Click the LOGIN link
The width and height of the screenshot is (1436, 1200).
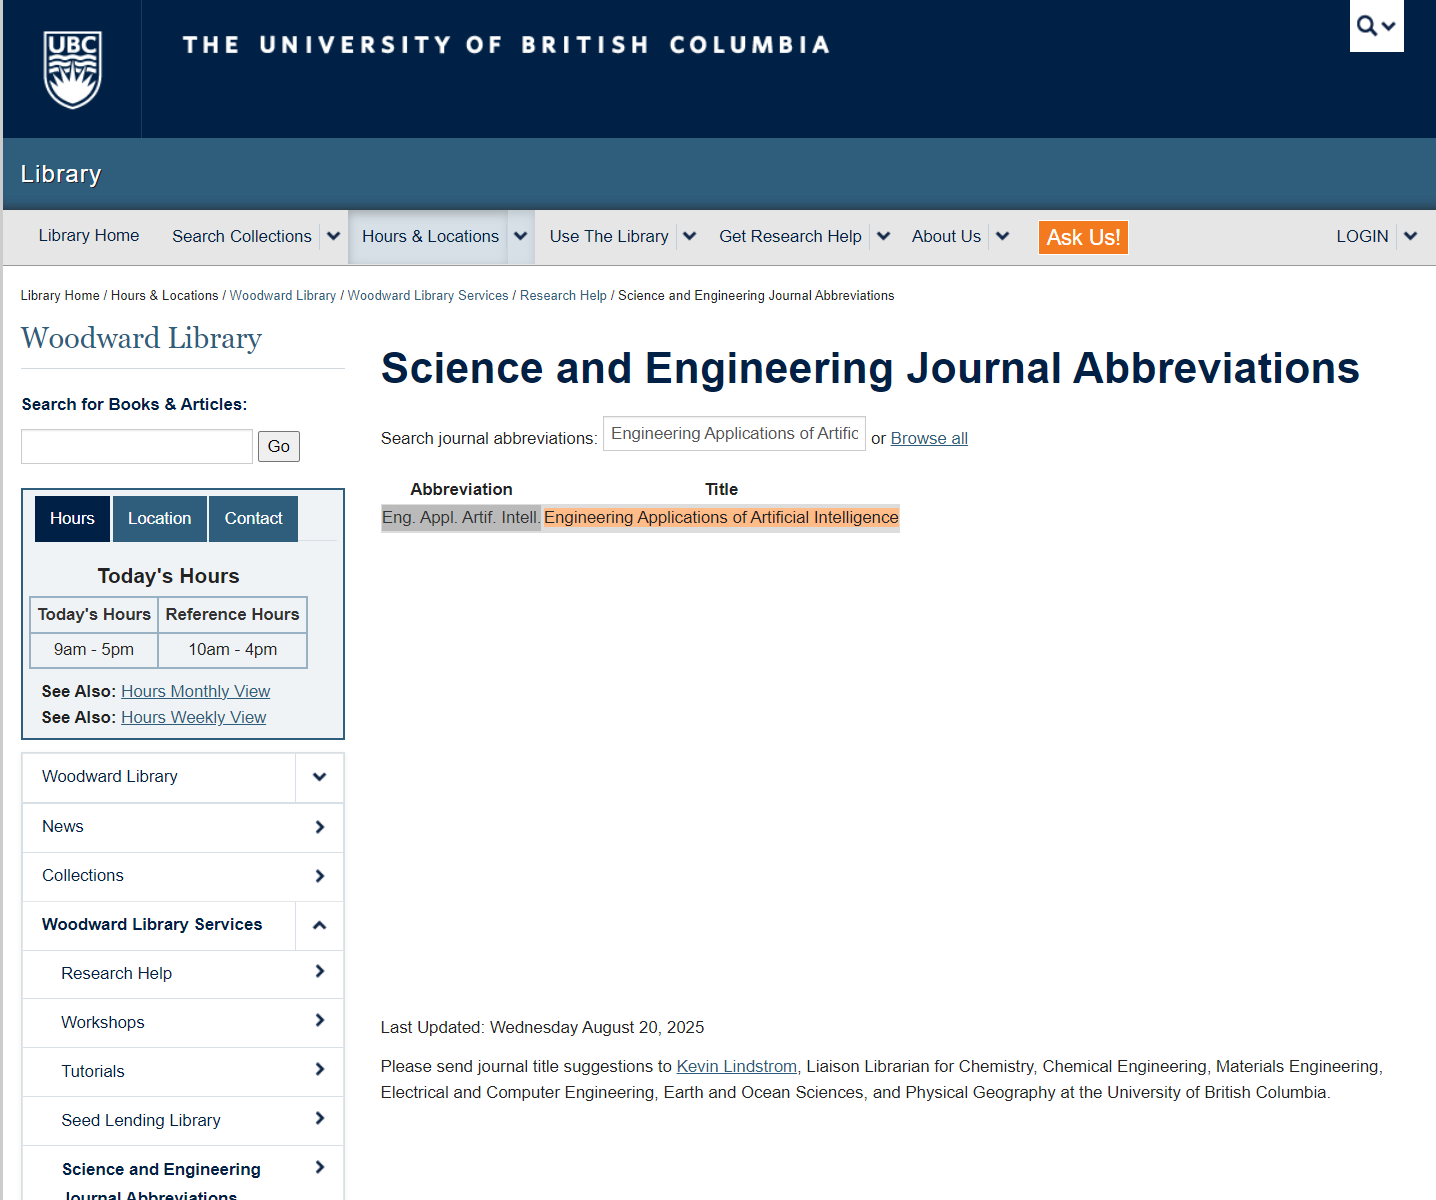point(1362,237)
